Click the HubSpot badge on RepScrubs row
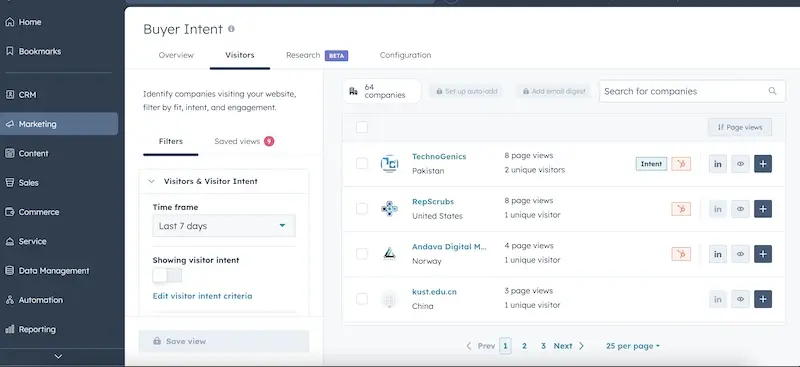The image size is (800, 367). tap(681, 209)
